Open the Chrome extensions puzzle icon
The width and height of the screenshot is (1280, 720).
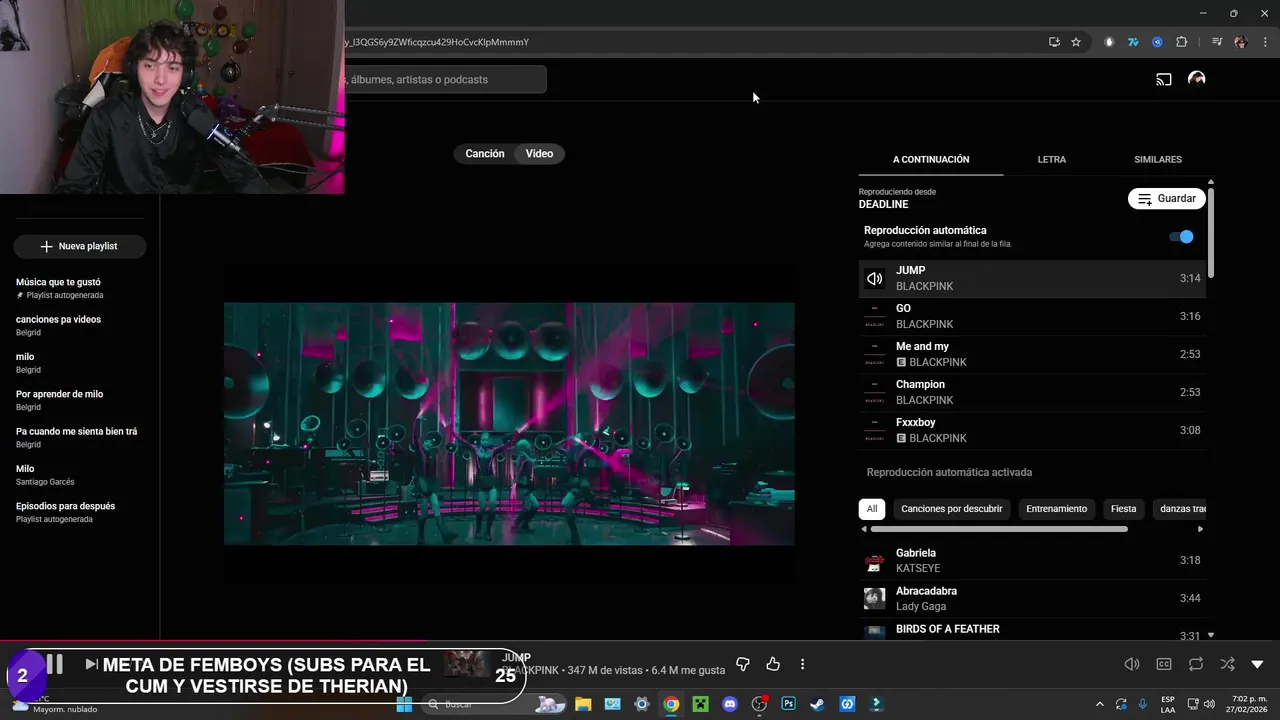tap(1181, 42)
